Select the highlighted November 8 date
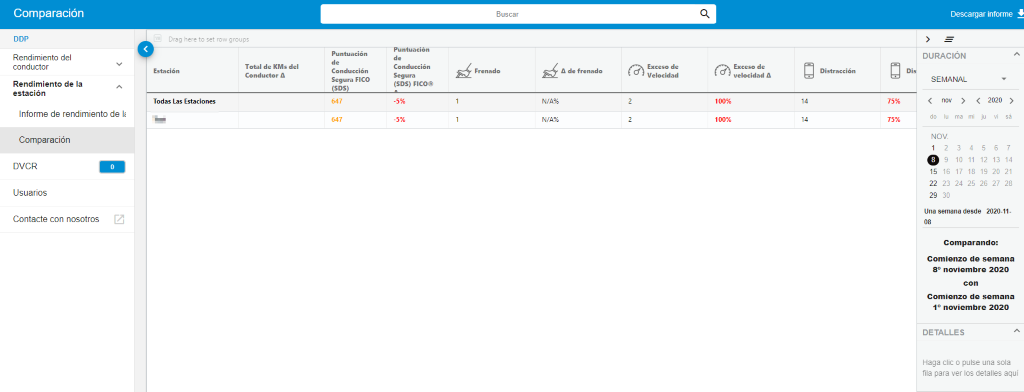1024x392 pixels. pos(933,160)
